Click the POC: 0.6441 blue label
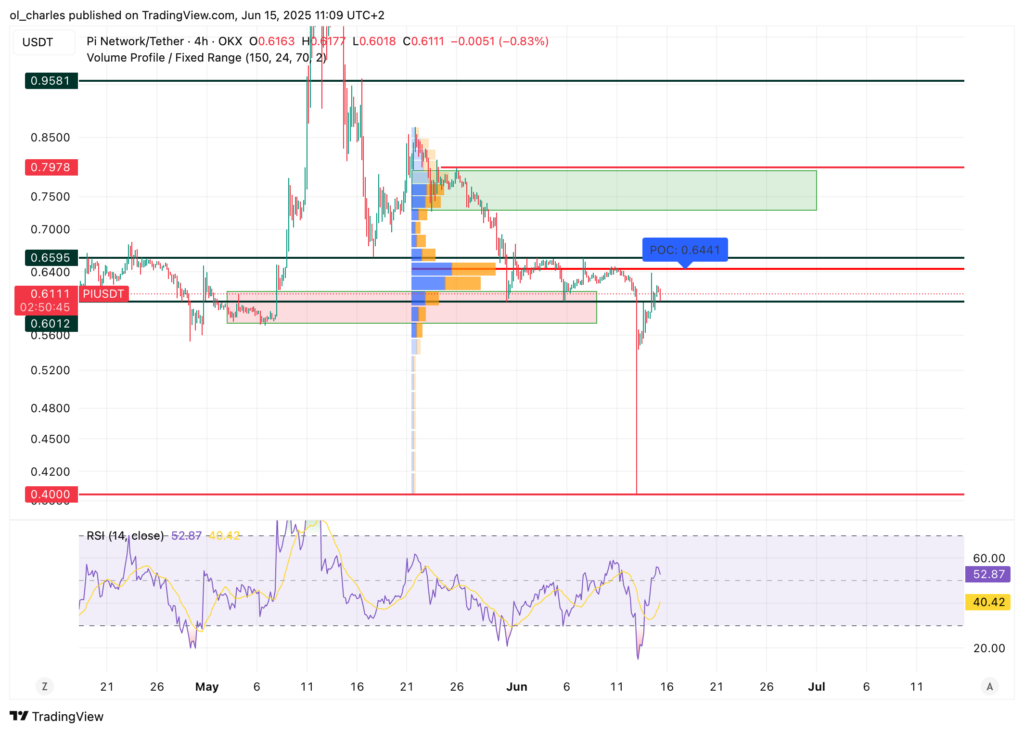 684,248
